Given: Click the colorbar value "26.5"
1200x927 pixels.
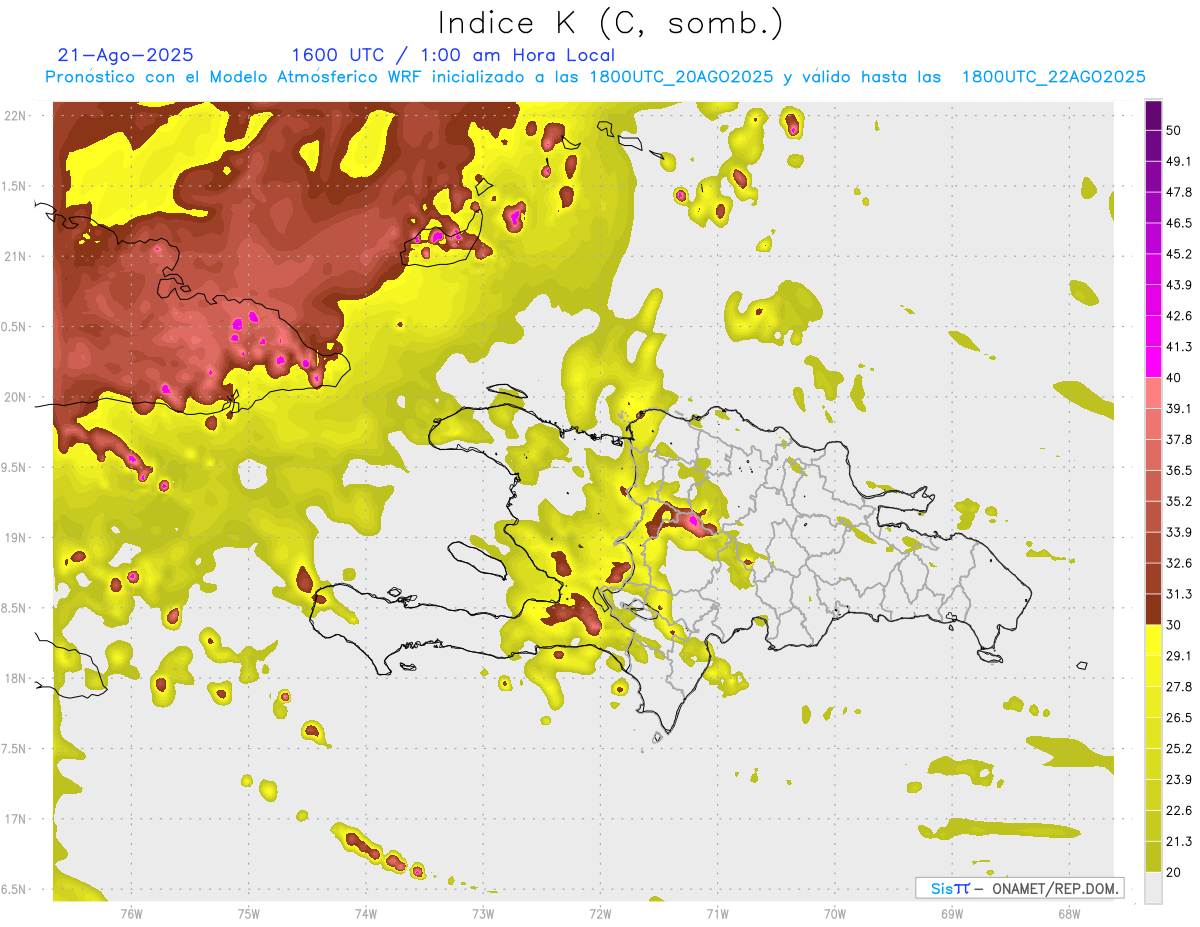Looking at the screenshot, I should coord(1179,718).
